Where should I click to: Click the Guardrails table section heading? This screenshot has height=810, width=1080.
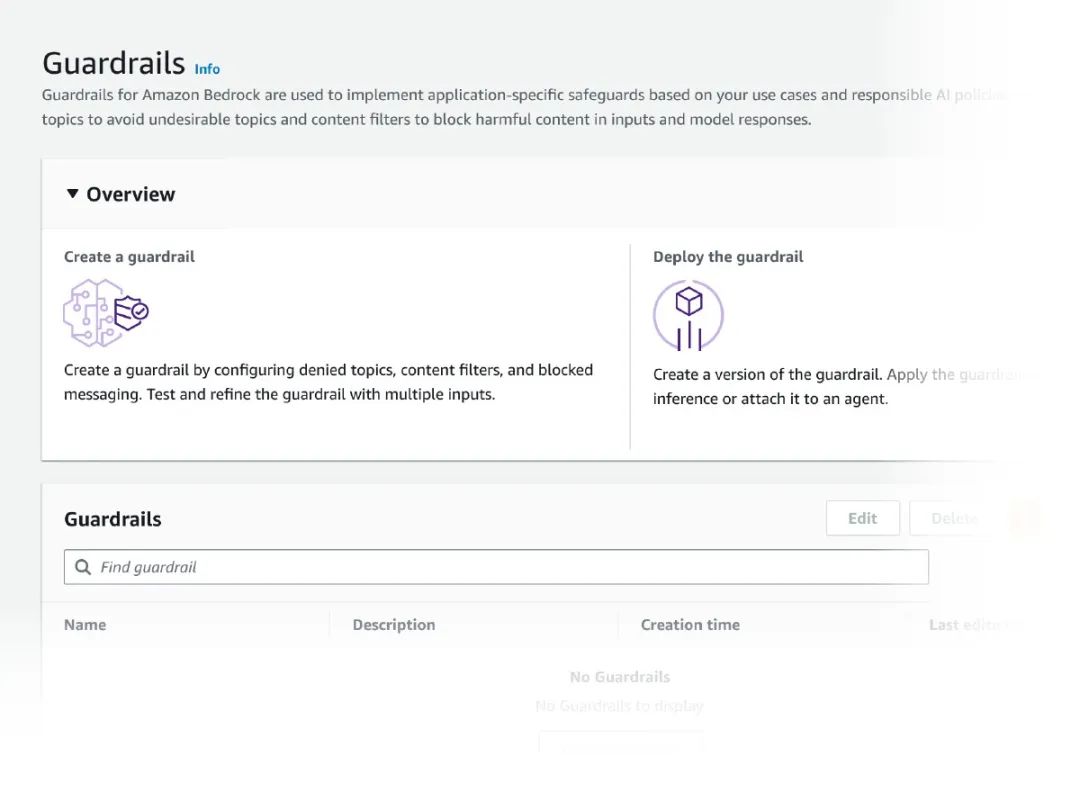112,519
